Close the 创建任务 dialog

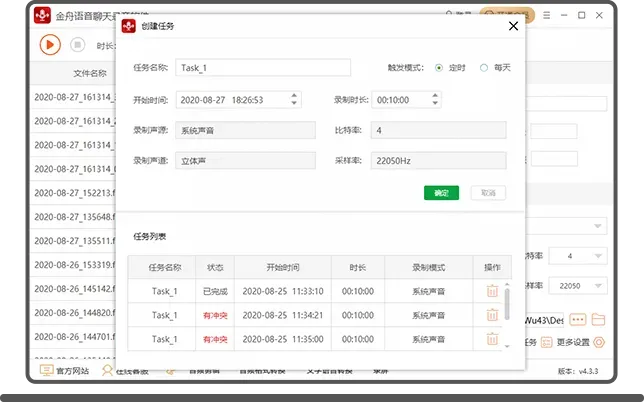(513, 26)
